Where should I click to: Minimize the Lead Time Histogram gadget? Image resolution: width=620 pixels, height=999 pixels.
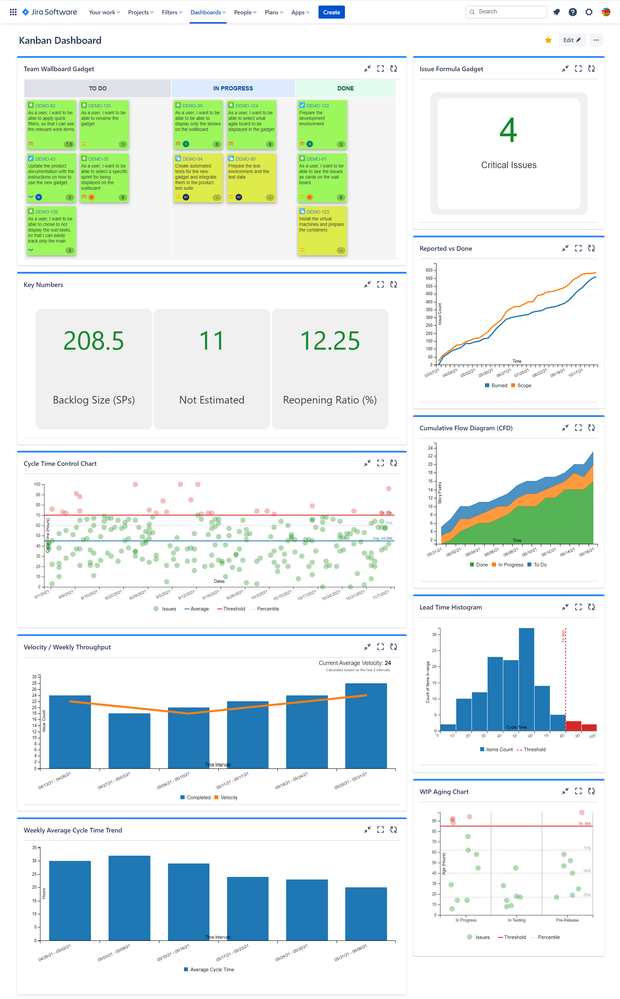coord(565,607)
